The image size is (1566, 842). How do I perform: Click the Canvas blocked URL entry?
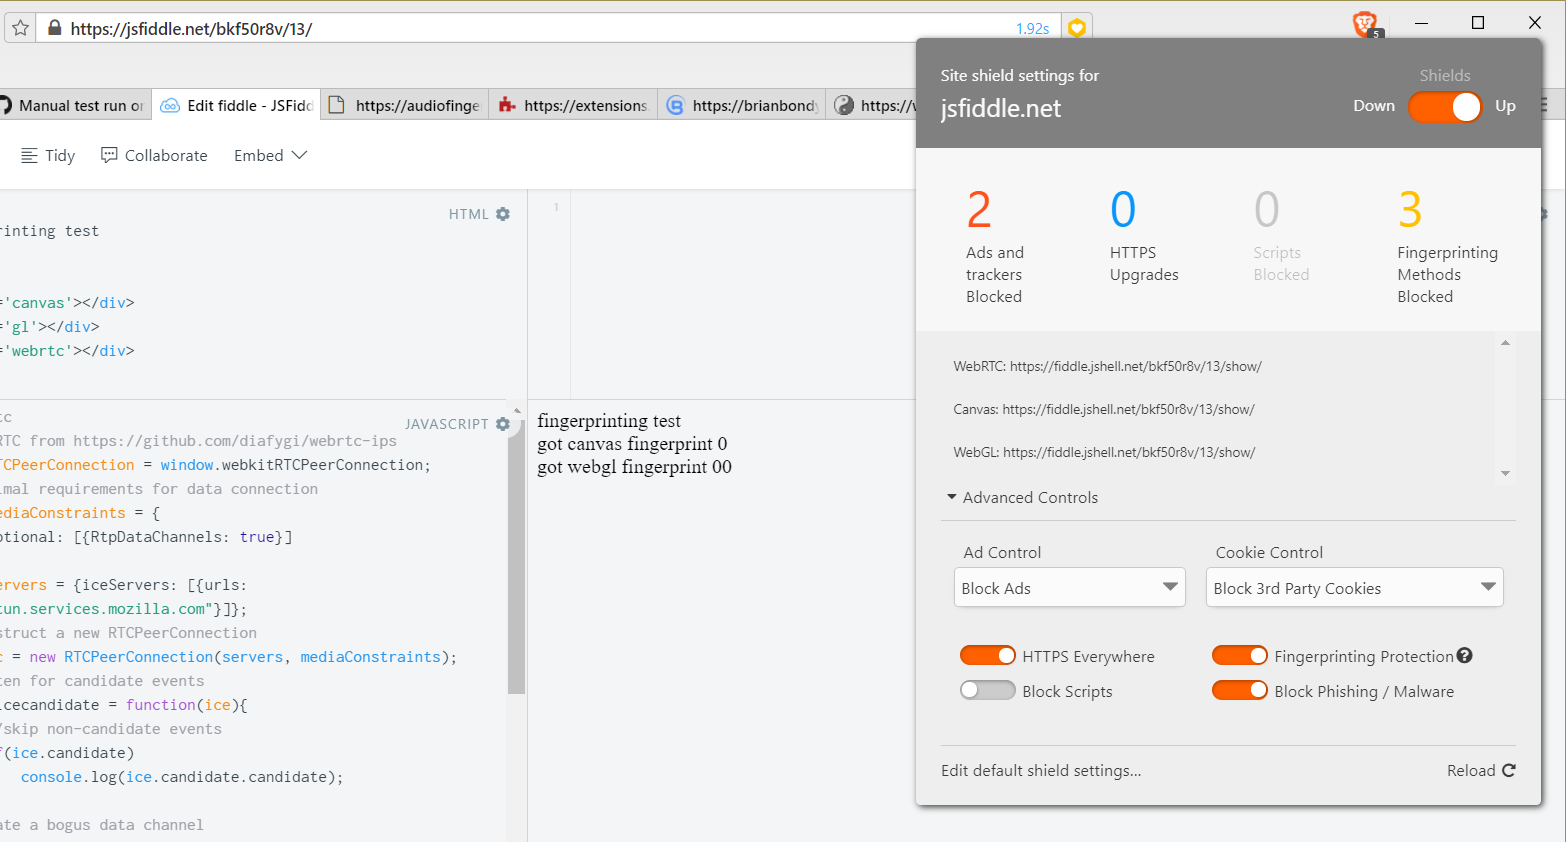pos(1103,409)
